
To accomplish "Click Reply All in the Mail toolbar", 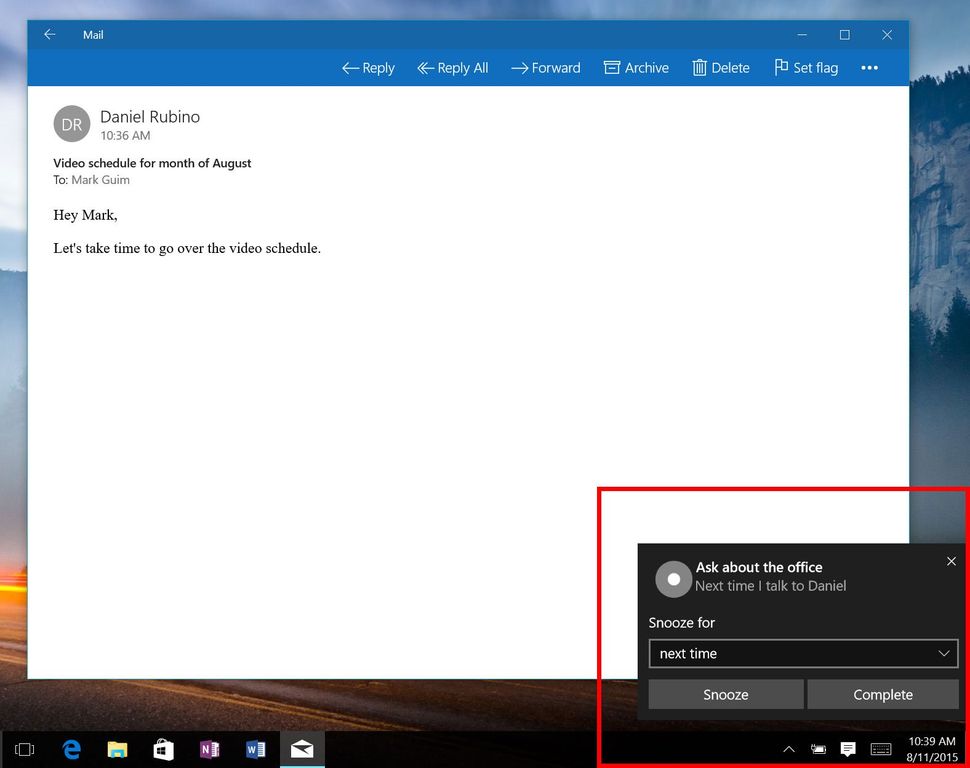I will (452, 67).
